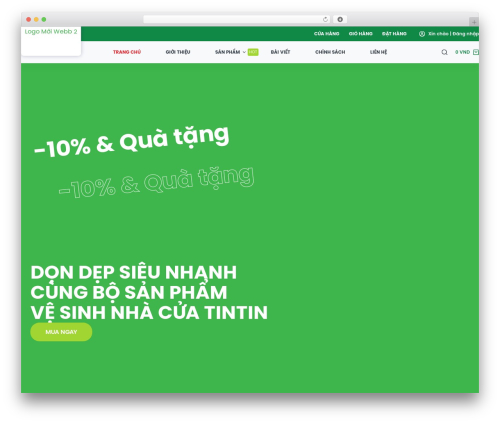Screen dimensions: 500x423
Task: Click the search magnifier icon in the navbar
Action: tap(444, 52)
